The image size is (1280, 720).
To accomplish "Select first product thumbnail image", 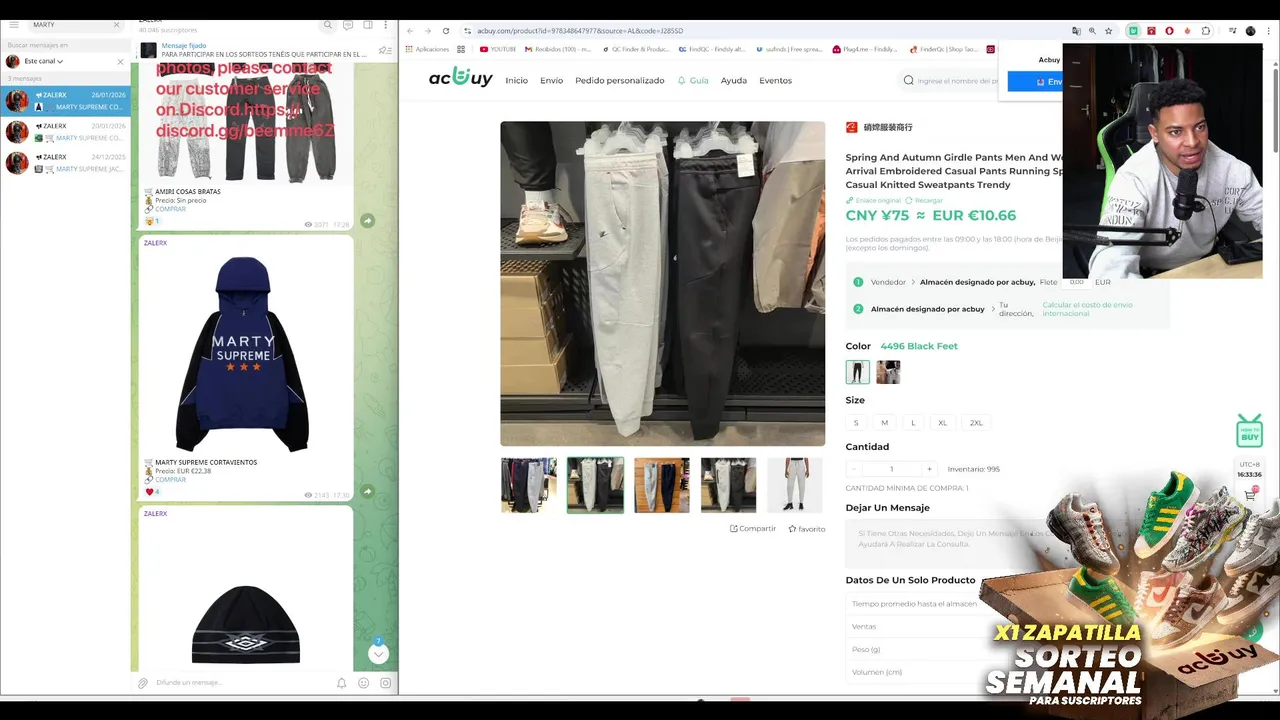I will coord(528,485).
